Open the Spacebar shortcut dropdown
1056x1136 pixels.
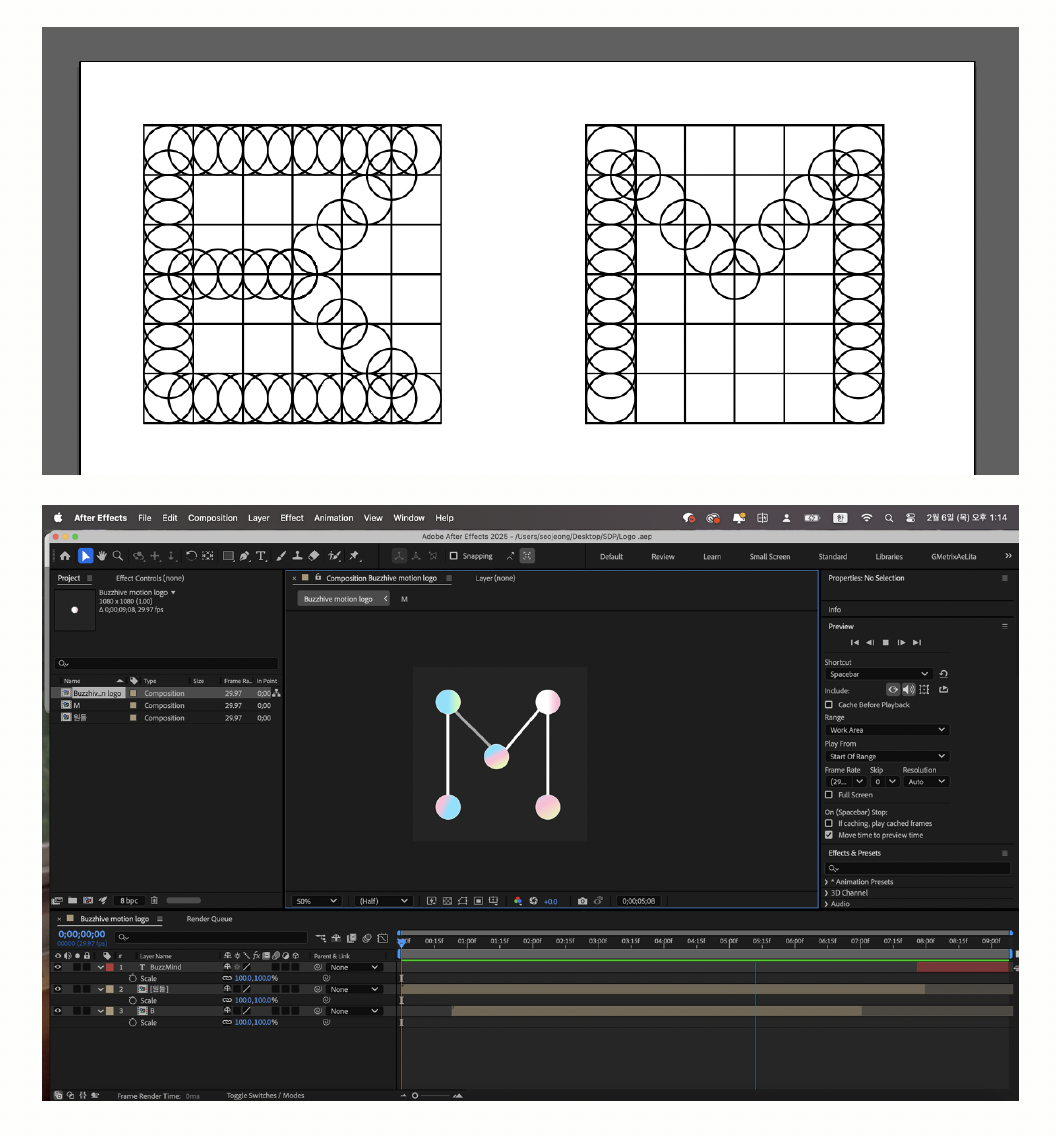[x=879, y=674]
